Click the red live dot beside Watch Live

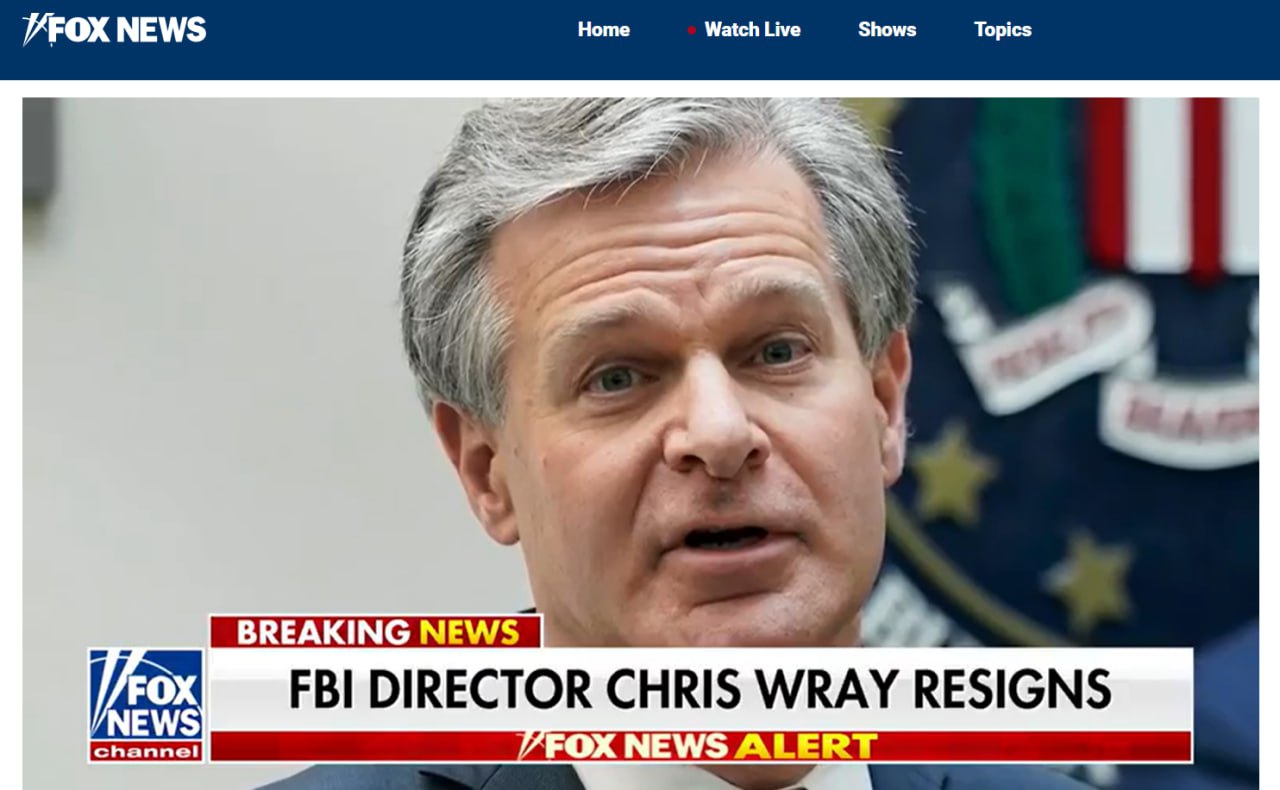pos(691,31)
